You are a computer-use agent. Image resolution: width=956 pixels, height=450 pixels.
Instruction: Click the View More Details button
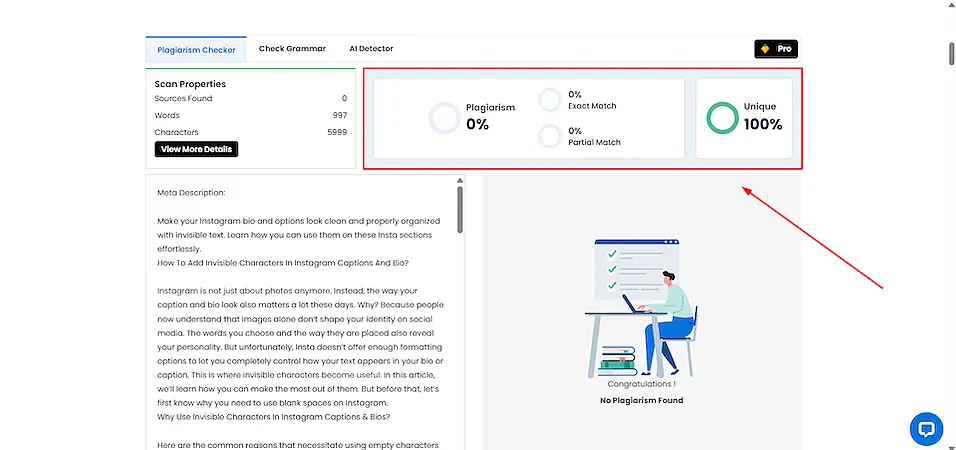[196, 149]
